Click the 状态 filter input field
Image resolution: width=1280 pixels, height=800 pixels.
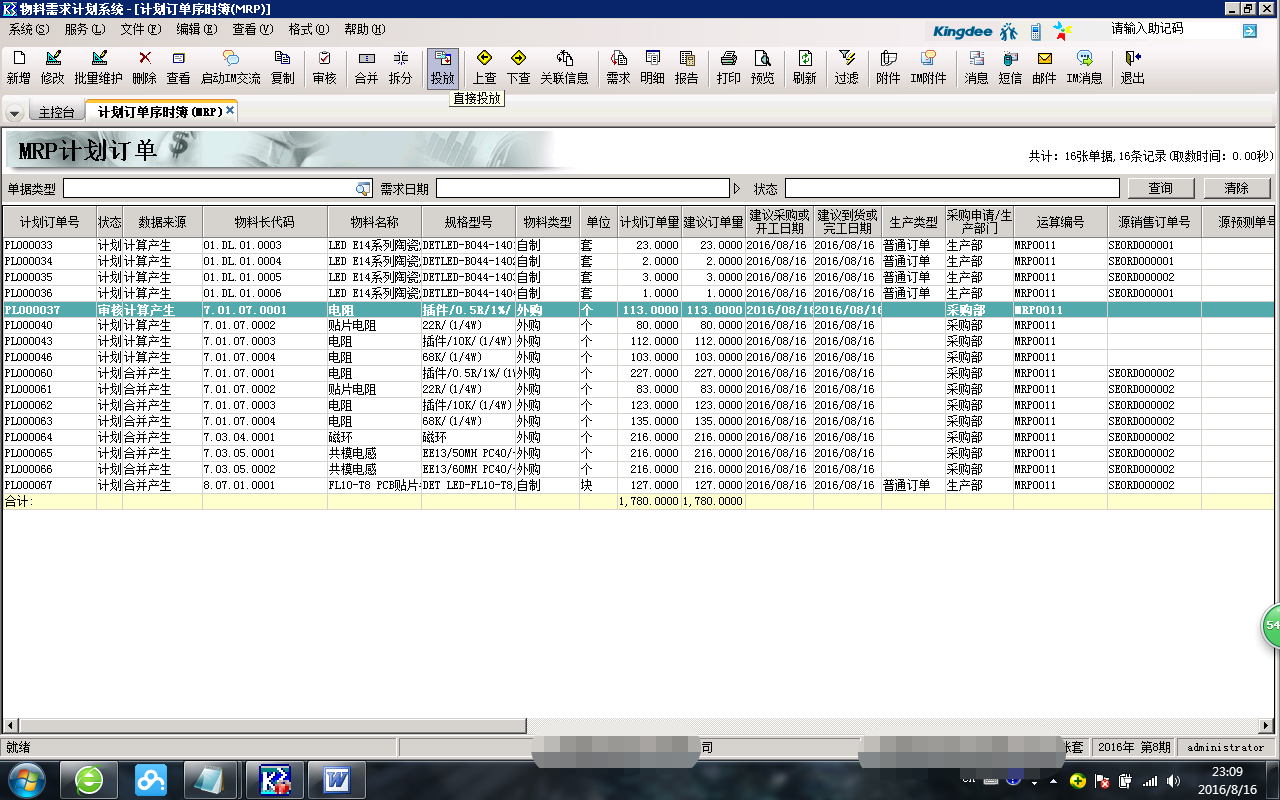(x=951, y=189)
